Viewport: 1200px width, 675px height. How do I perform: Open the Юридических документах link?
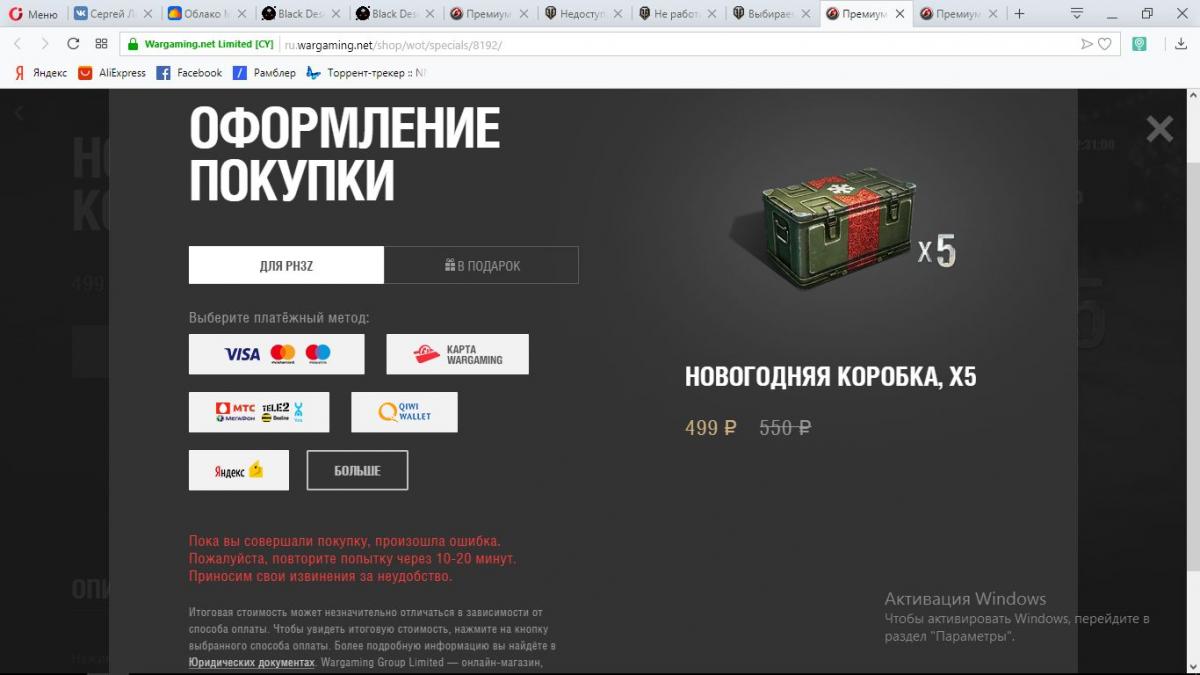pos(252,662)
